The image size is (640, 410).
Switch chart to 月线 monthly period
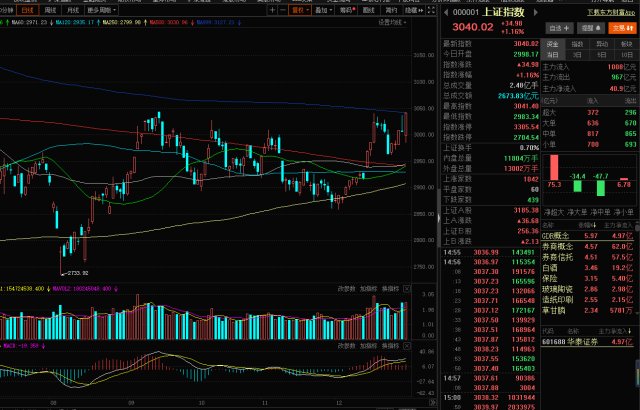point(69,10)
